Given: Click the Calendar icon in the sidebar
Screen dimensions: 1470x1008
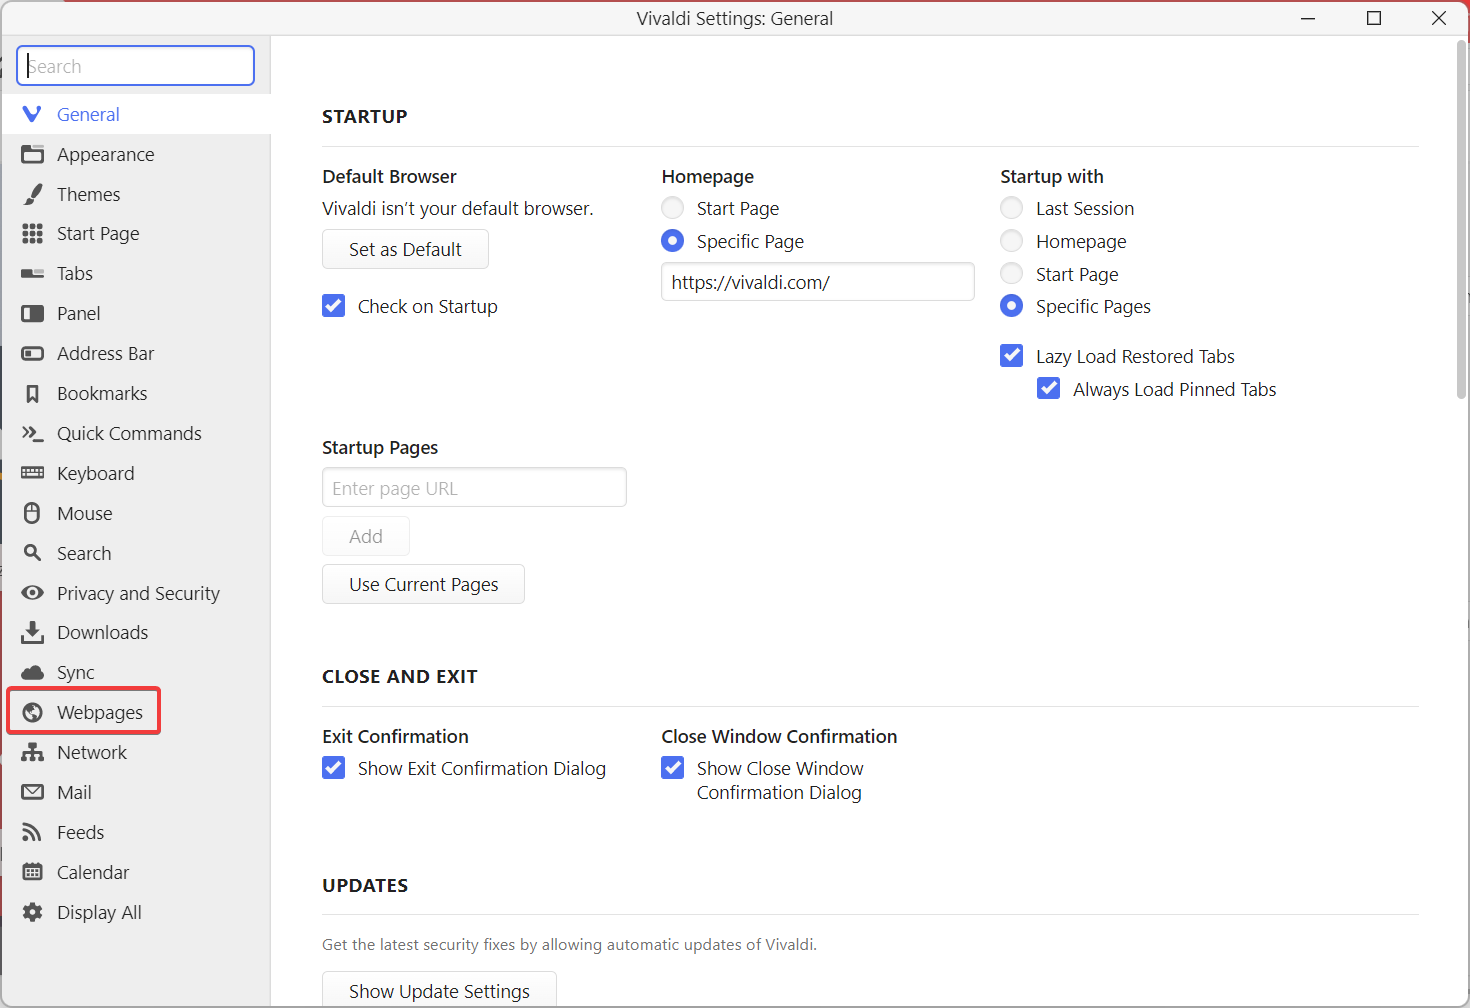Looking at the screenshot, I should tap(32, 872).
